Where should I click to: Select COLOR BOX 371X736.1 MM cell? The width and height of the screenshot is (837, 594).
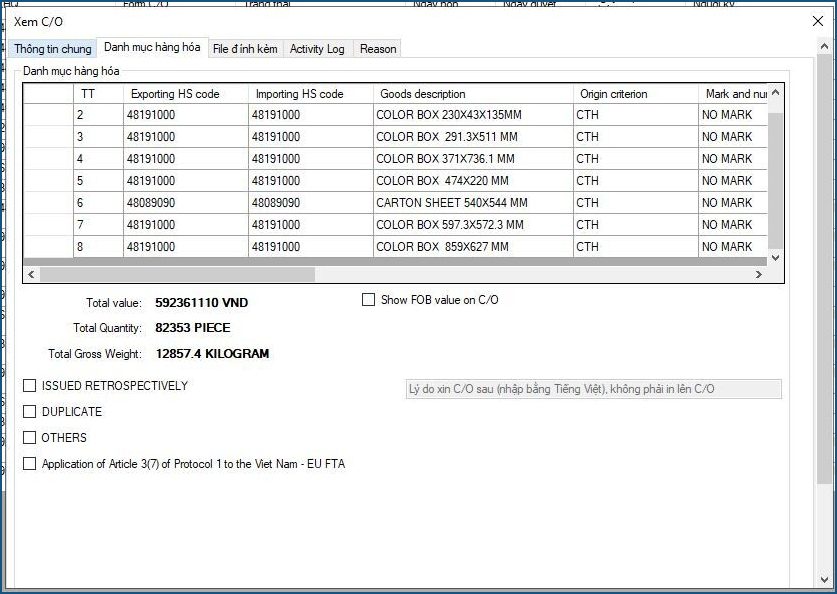[473, 159]
